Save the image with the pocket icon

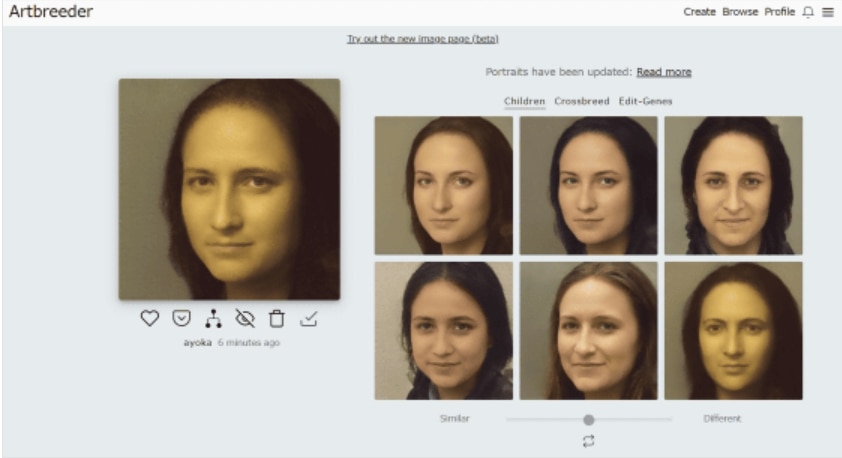pos(182,318)
